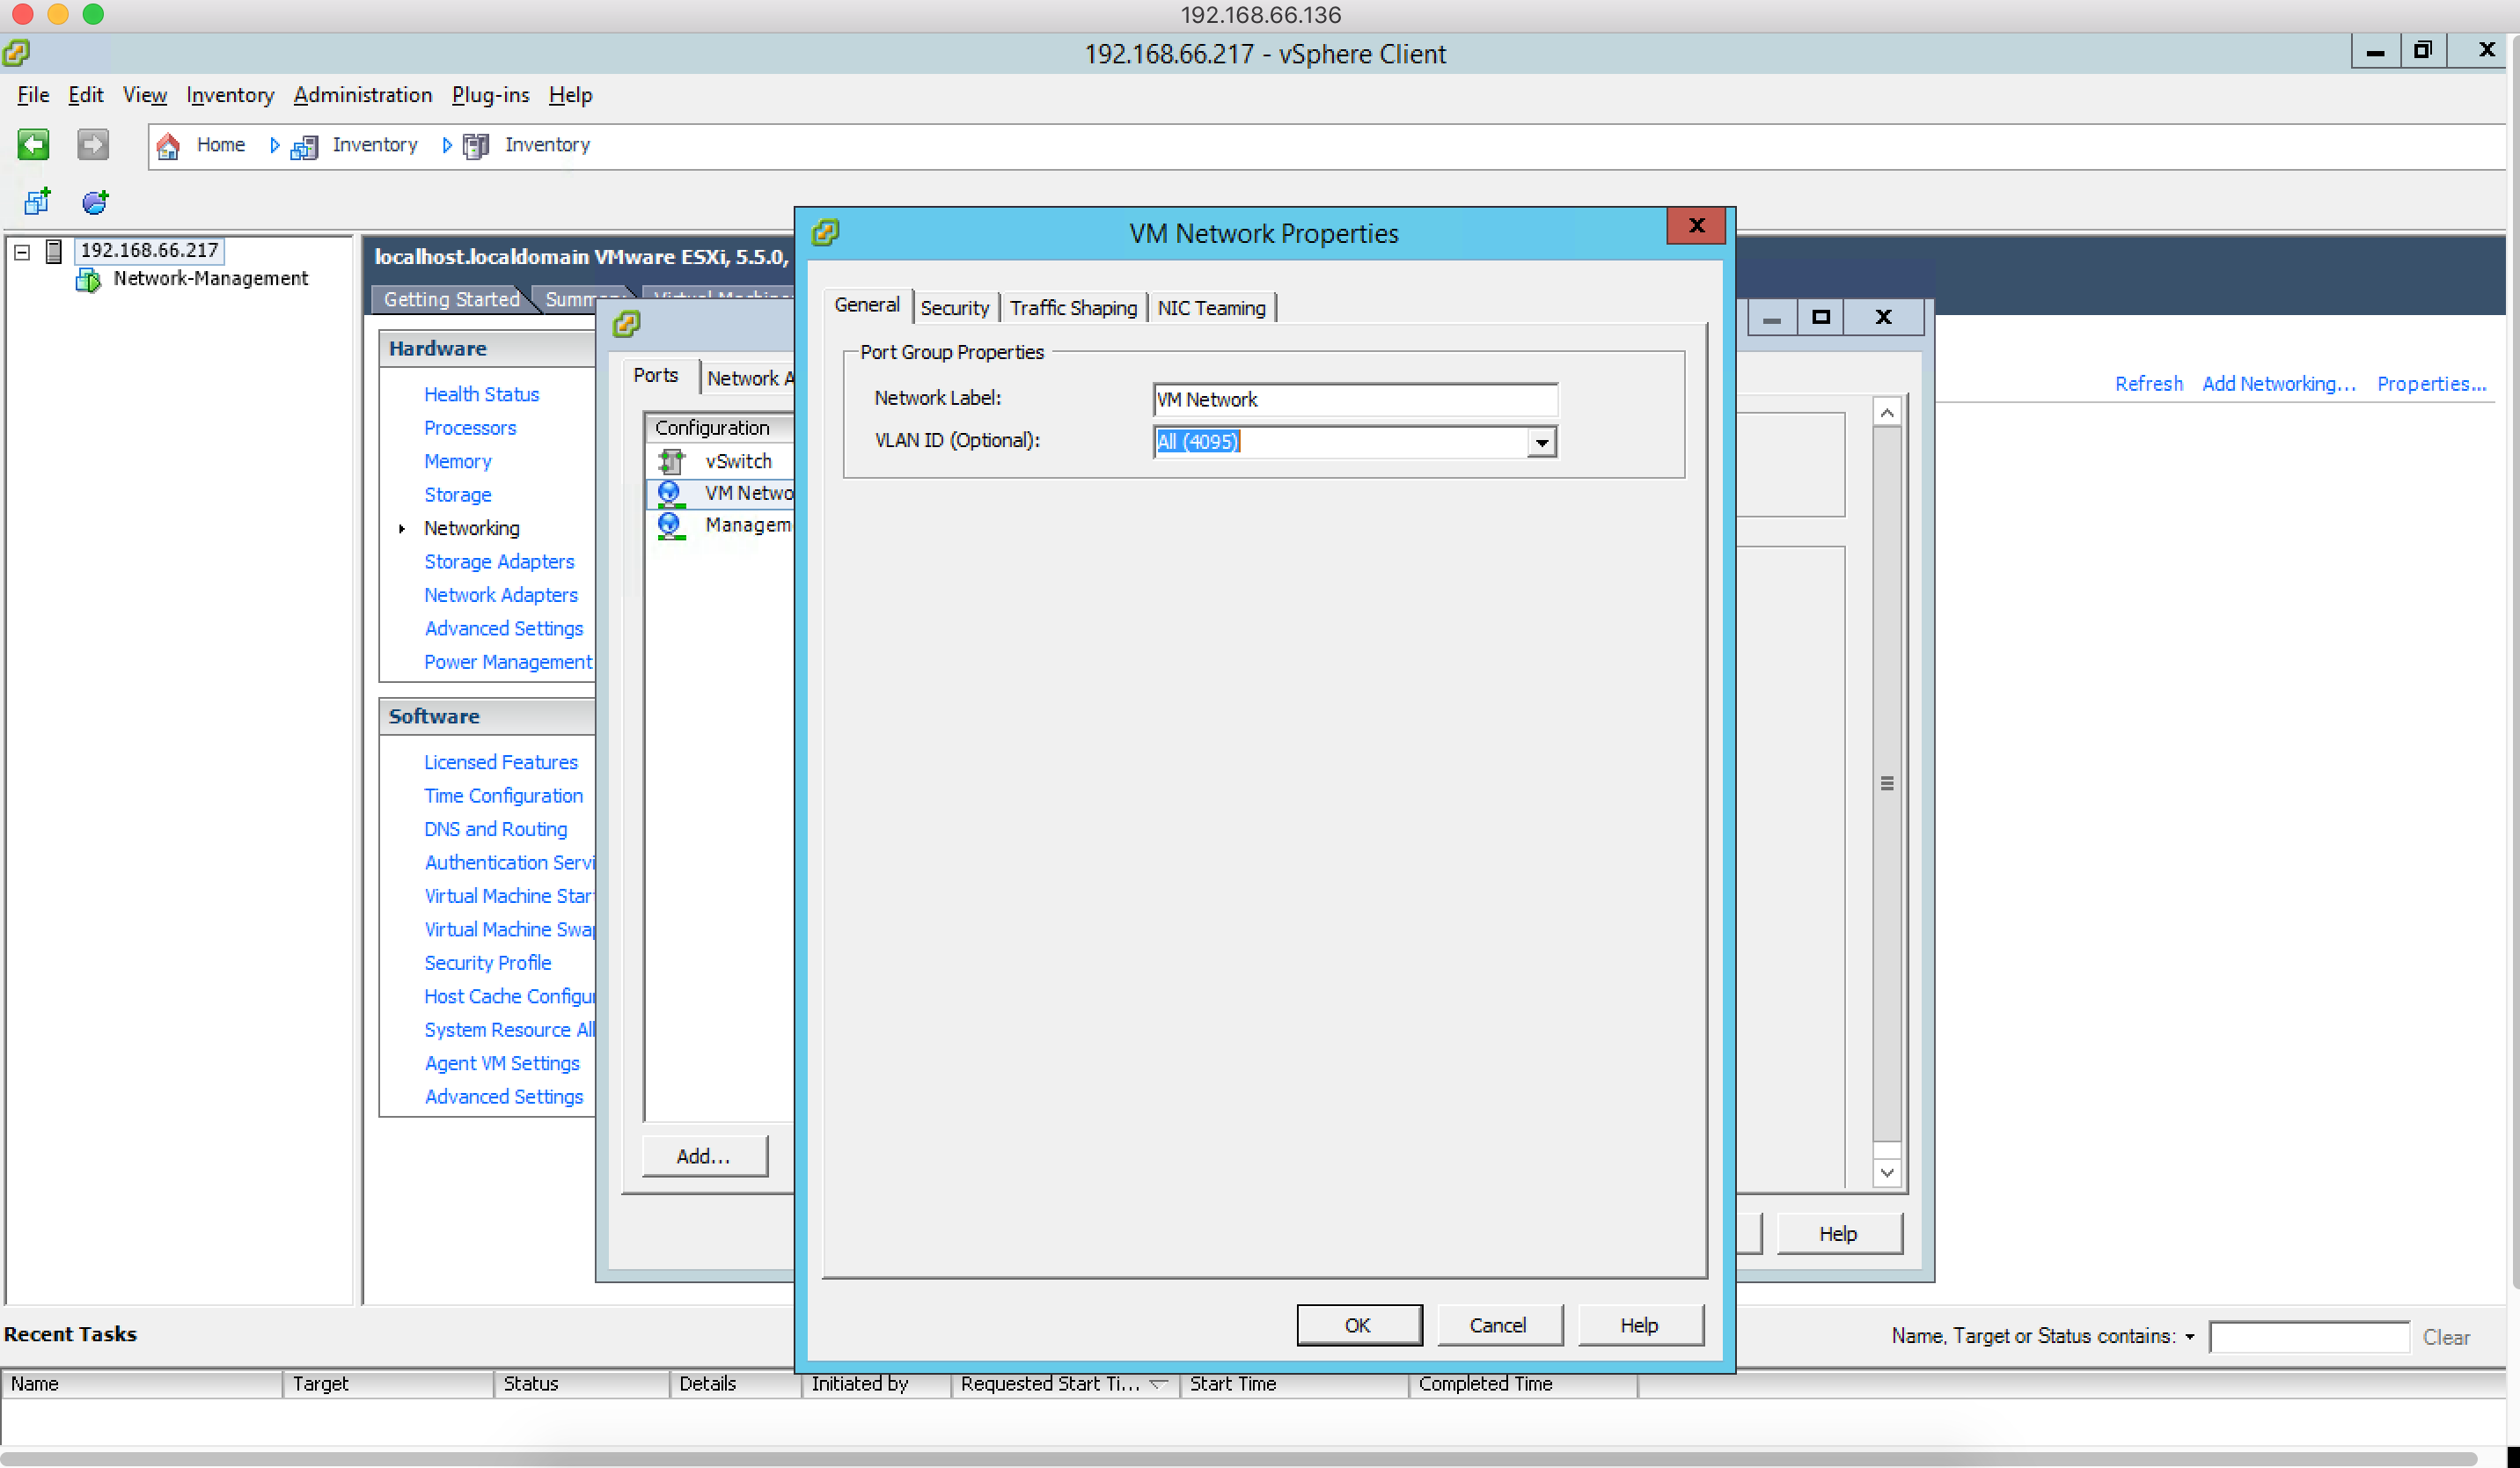
Task: Switch to the NIC Teaming tab
Action: (1212, 308)
